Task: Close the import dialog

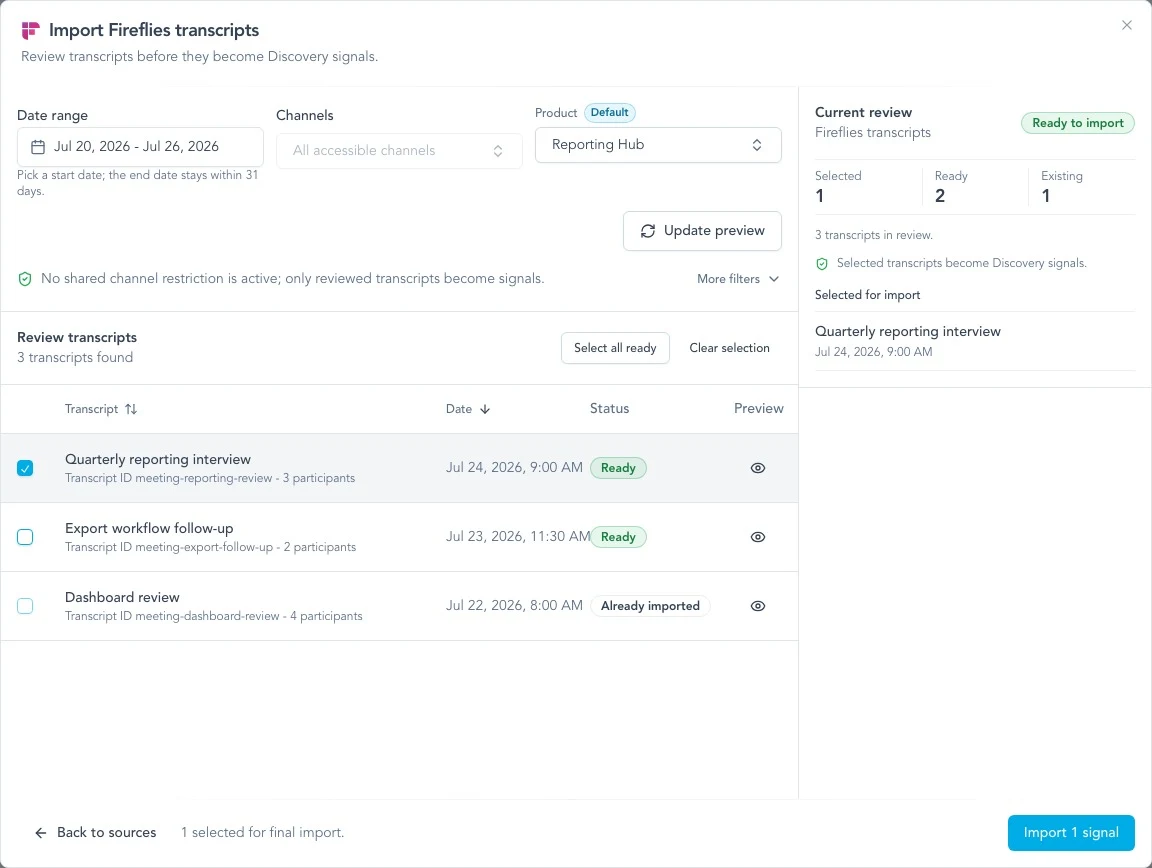Action: tap(1126, 25)
